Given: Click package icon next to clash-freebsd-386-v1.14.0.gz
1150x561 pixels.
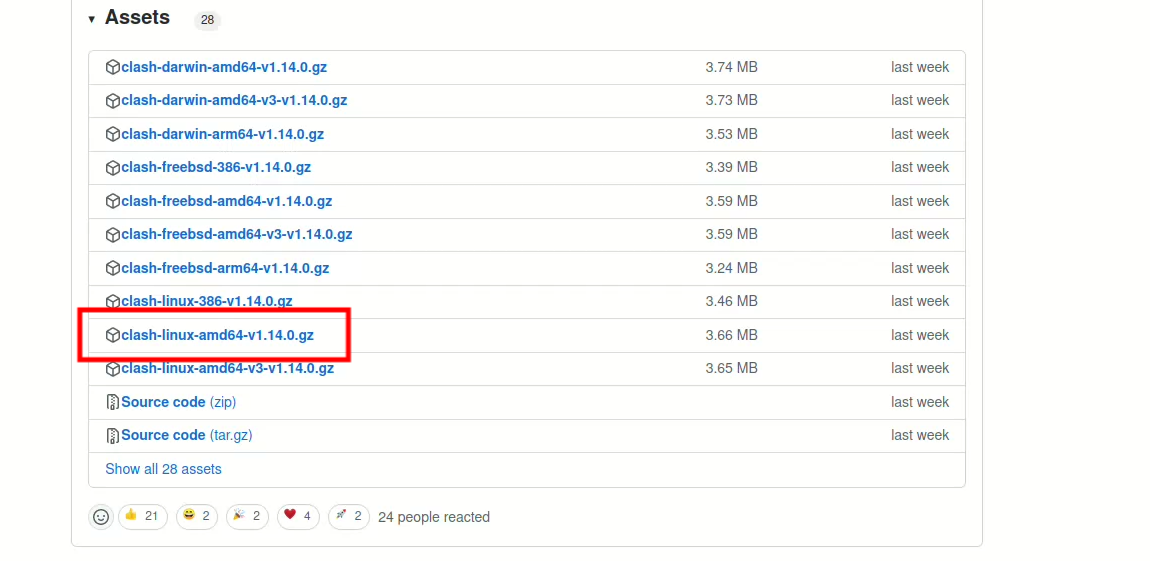Looking at the screenshot, I should pyautogui.click(x=113, y=168).
